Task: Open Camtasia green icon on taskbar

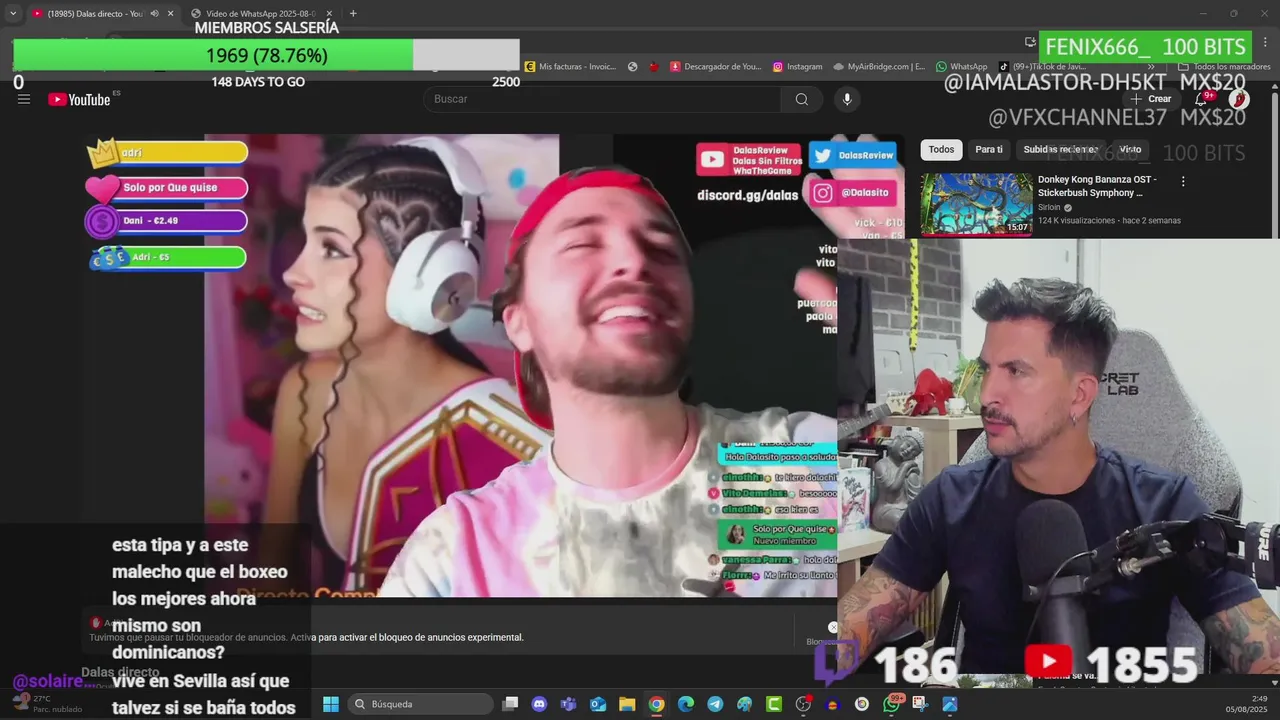Action: [774, 704]
